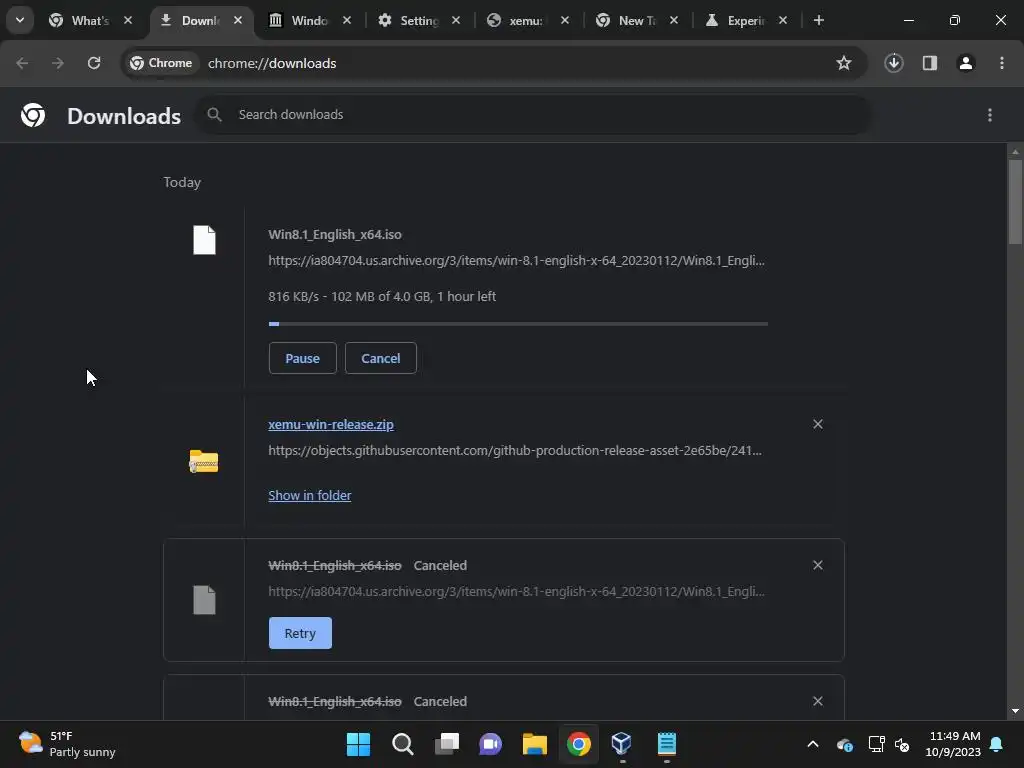
Task: Close the Downloads tab
Action: [x=238, y=20]
